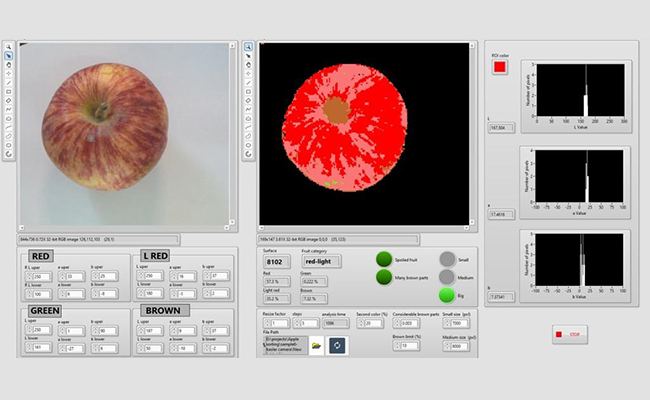650x400 pixels.
Task: Click the Medium size (pxl) value field
Action: tap(454, 345)
